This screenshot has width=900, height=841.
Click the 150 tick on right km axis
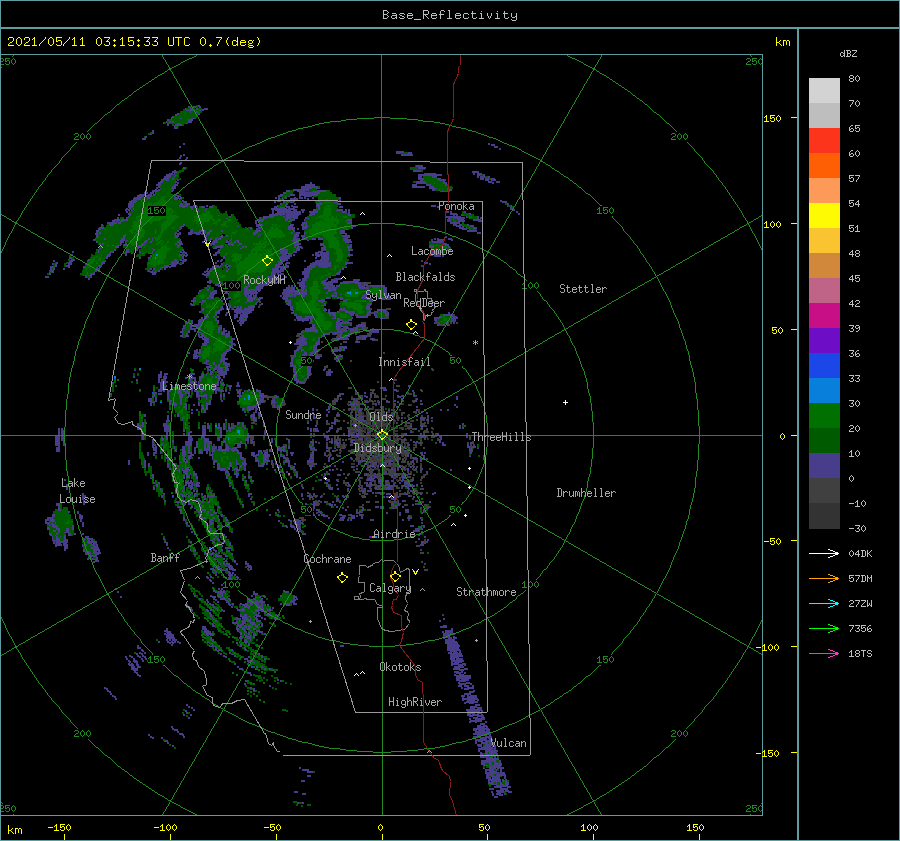773,118
